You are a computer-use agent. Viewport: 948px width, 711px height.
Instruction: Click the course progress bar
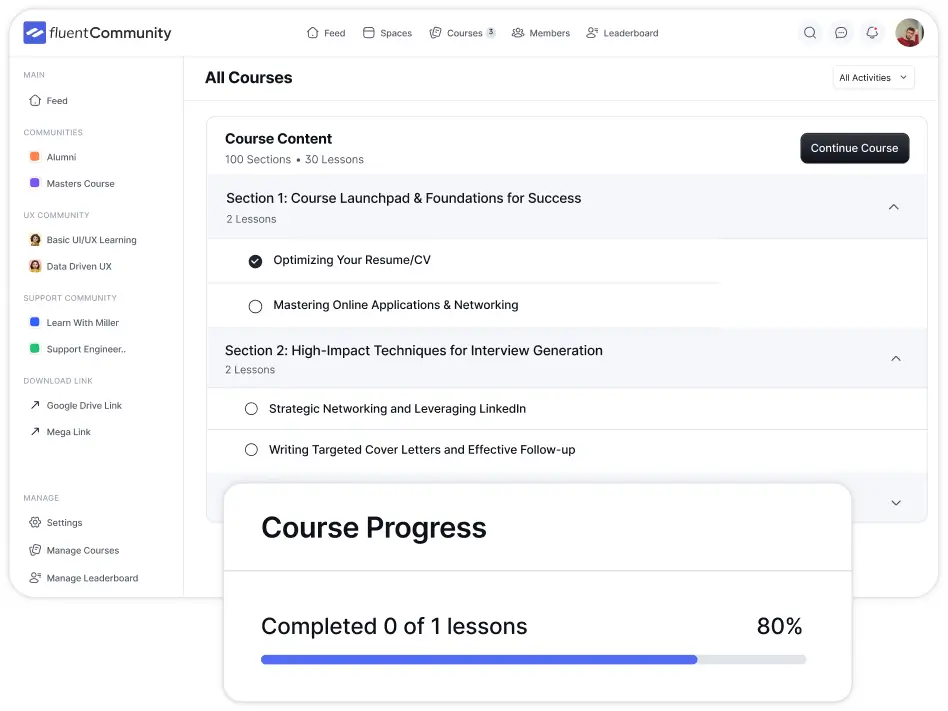pyautogui.click(x=533, y=659)
